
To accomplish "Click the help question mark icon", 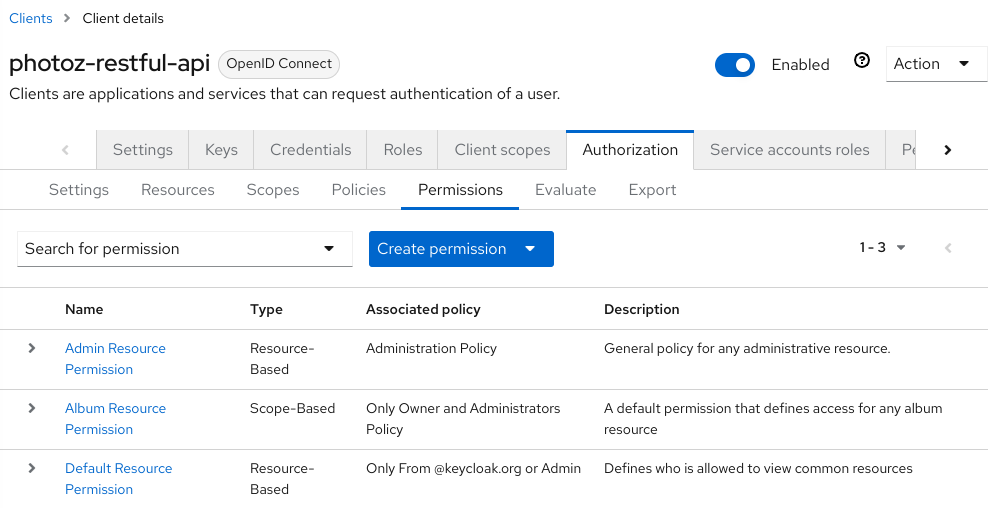I will tap(861, 61).
